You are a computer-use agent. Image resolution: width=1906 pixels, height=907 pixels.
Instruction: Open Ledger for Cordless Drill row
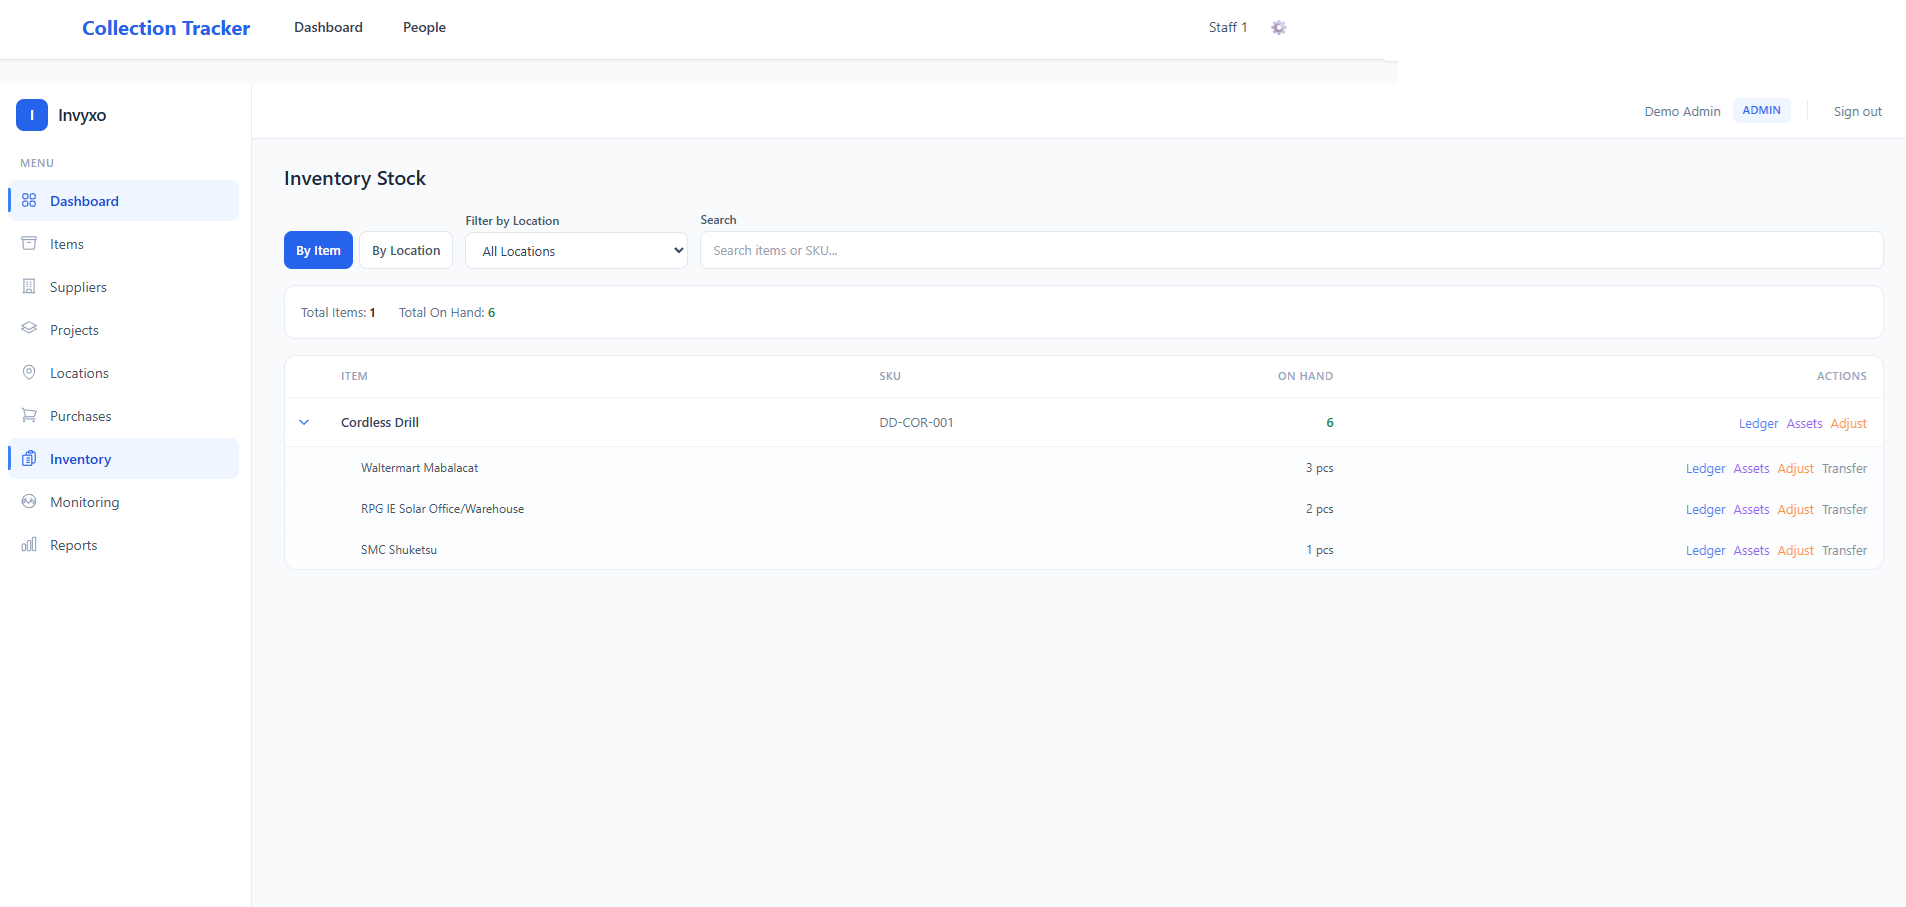1758,423
